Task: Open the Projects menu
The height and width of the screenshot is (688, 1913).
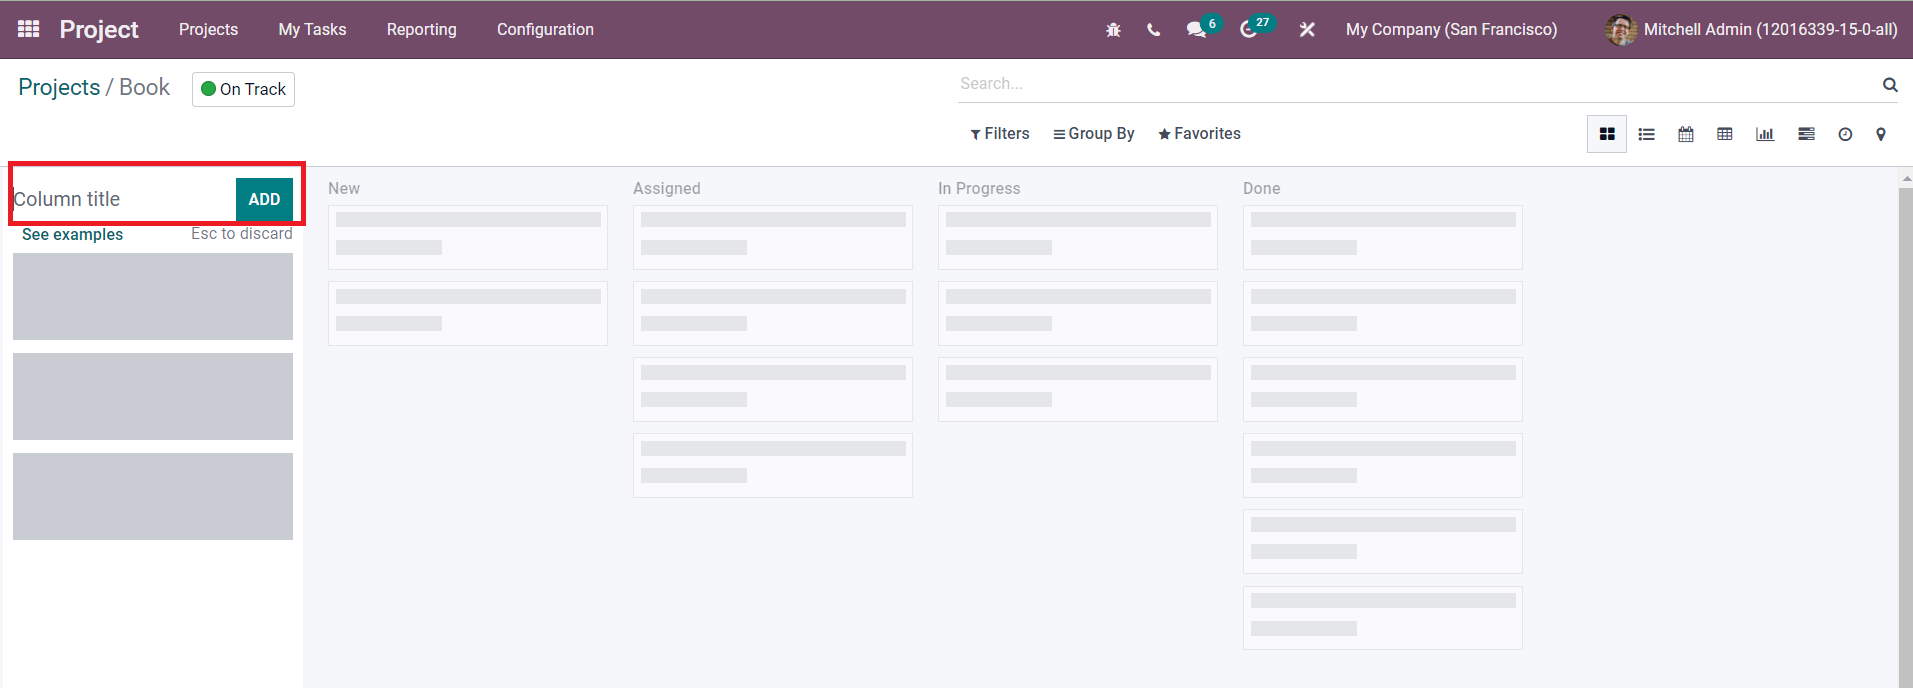Action: point(208,30)
